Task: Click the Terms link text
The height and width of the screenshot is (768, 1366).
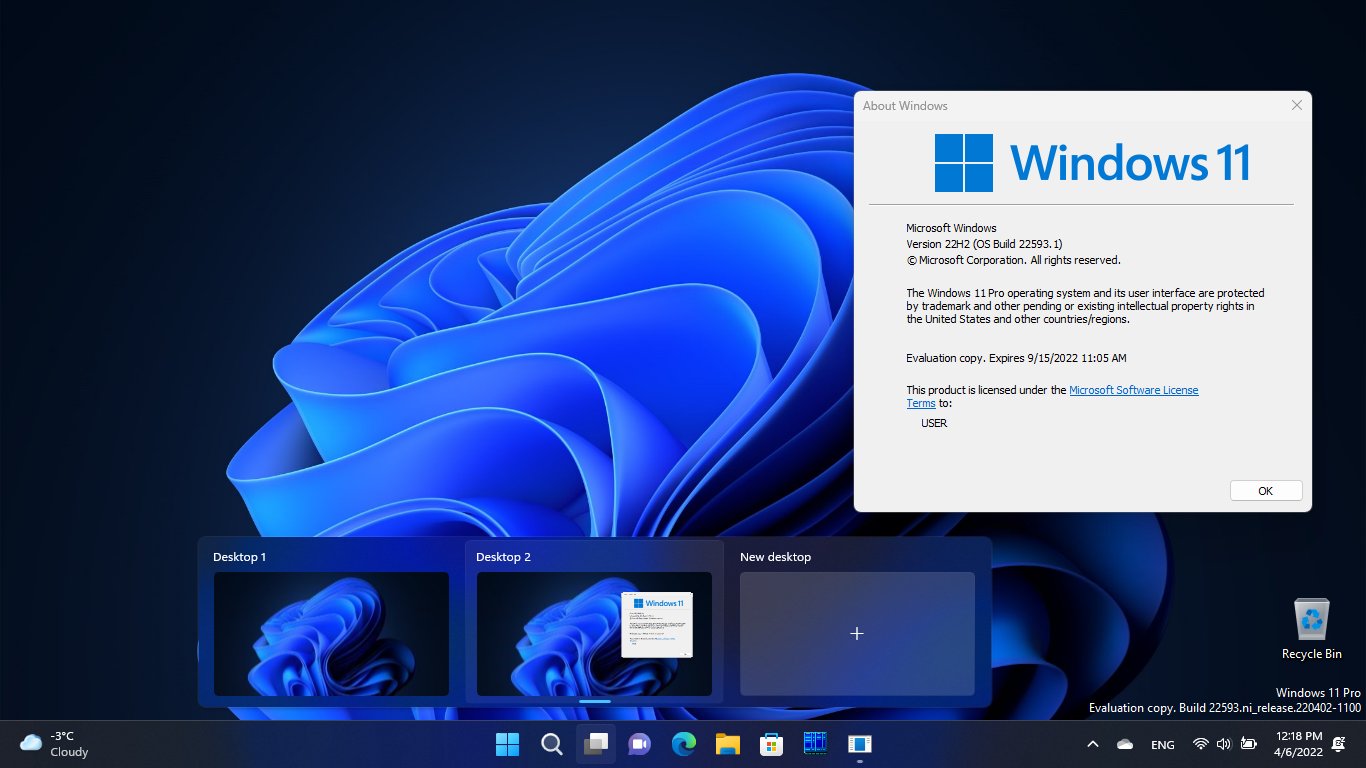Action: (921, 403)
